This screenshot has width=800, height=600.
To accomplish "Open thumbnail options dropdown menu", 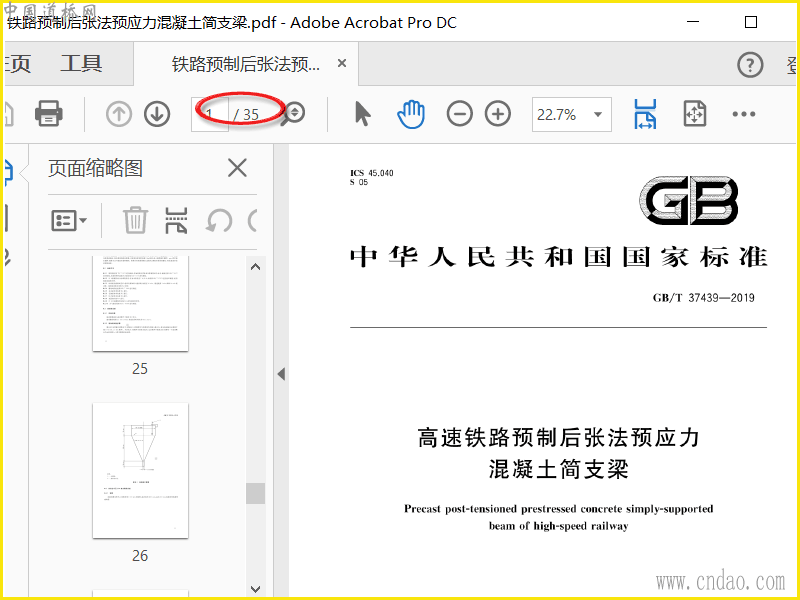I will pos(69,220).
